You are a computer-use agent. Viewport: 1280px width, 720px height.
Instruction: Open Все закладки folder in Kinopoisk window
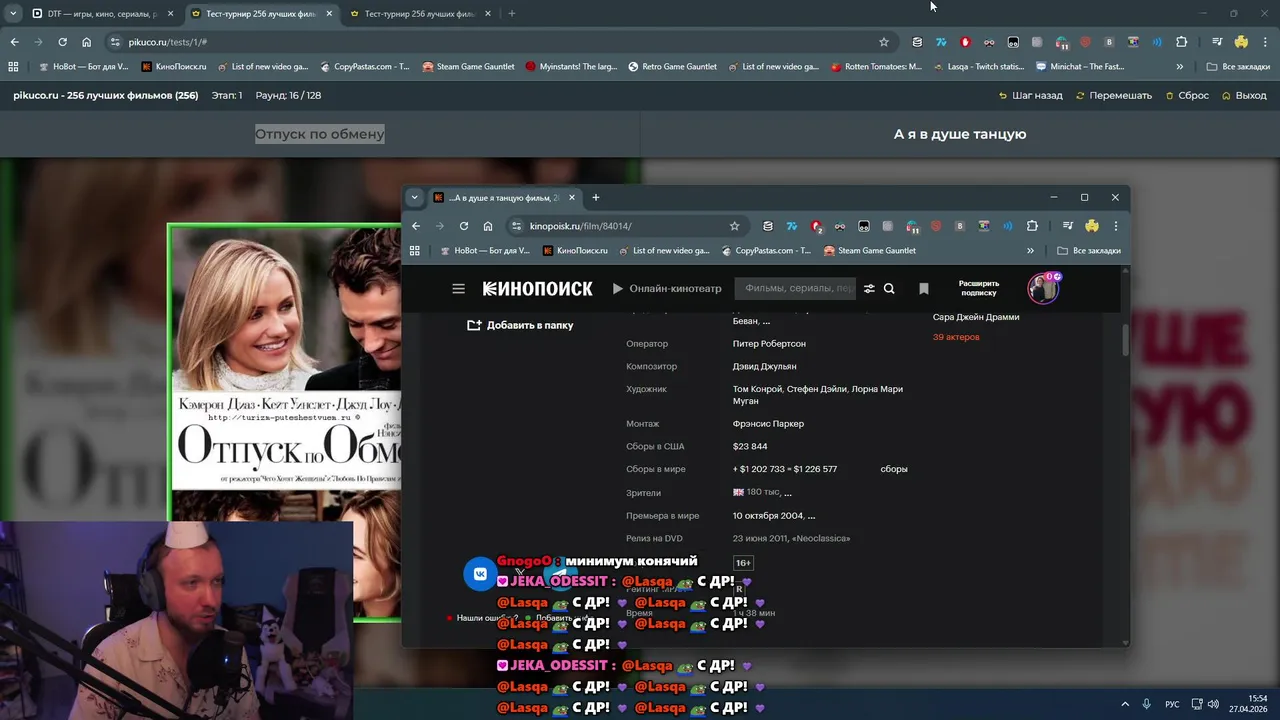pos(1089,251)
